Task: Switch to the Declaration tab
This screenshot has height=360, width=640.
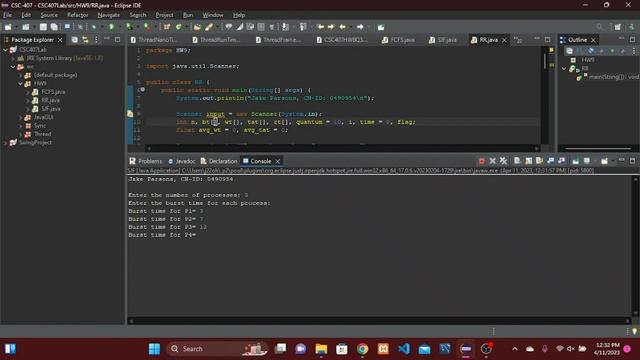Action: click(219, 161)
